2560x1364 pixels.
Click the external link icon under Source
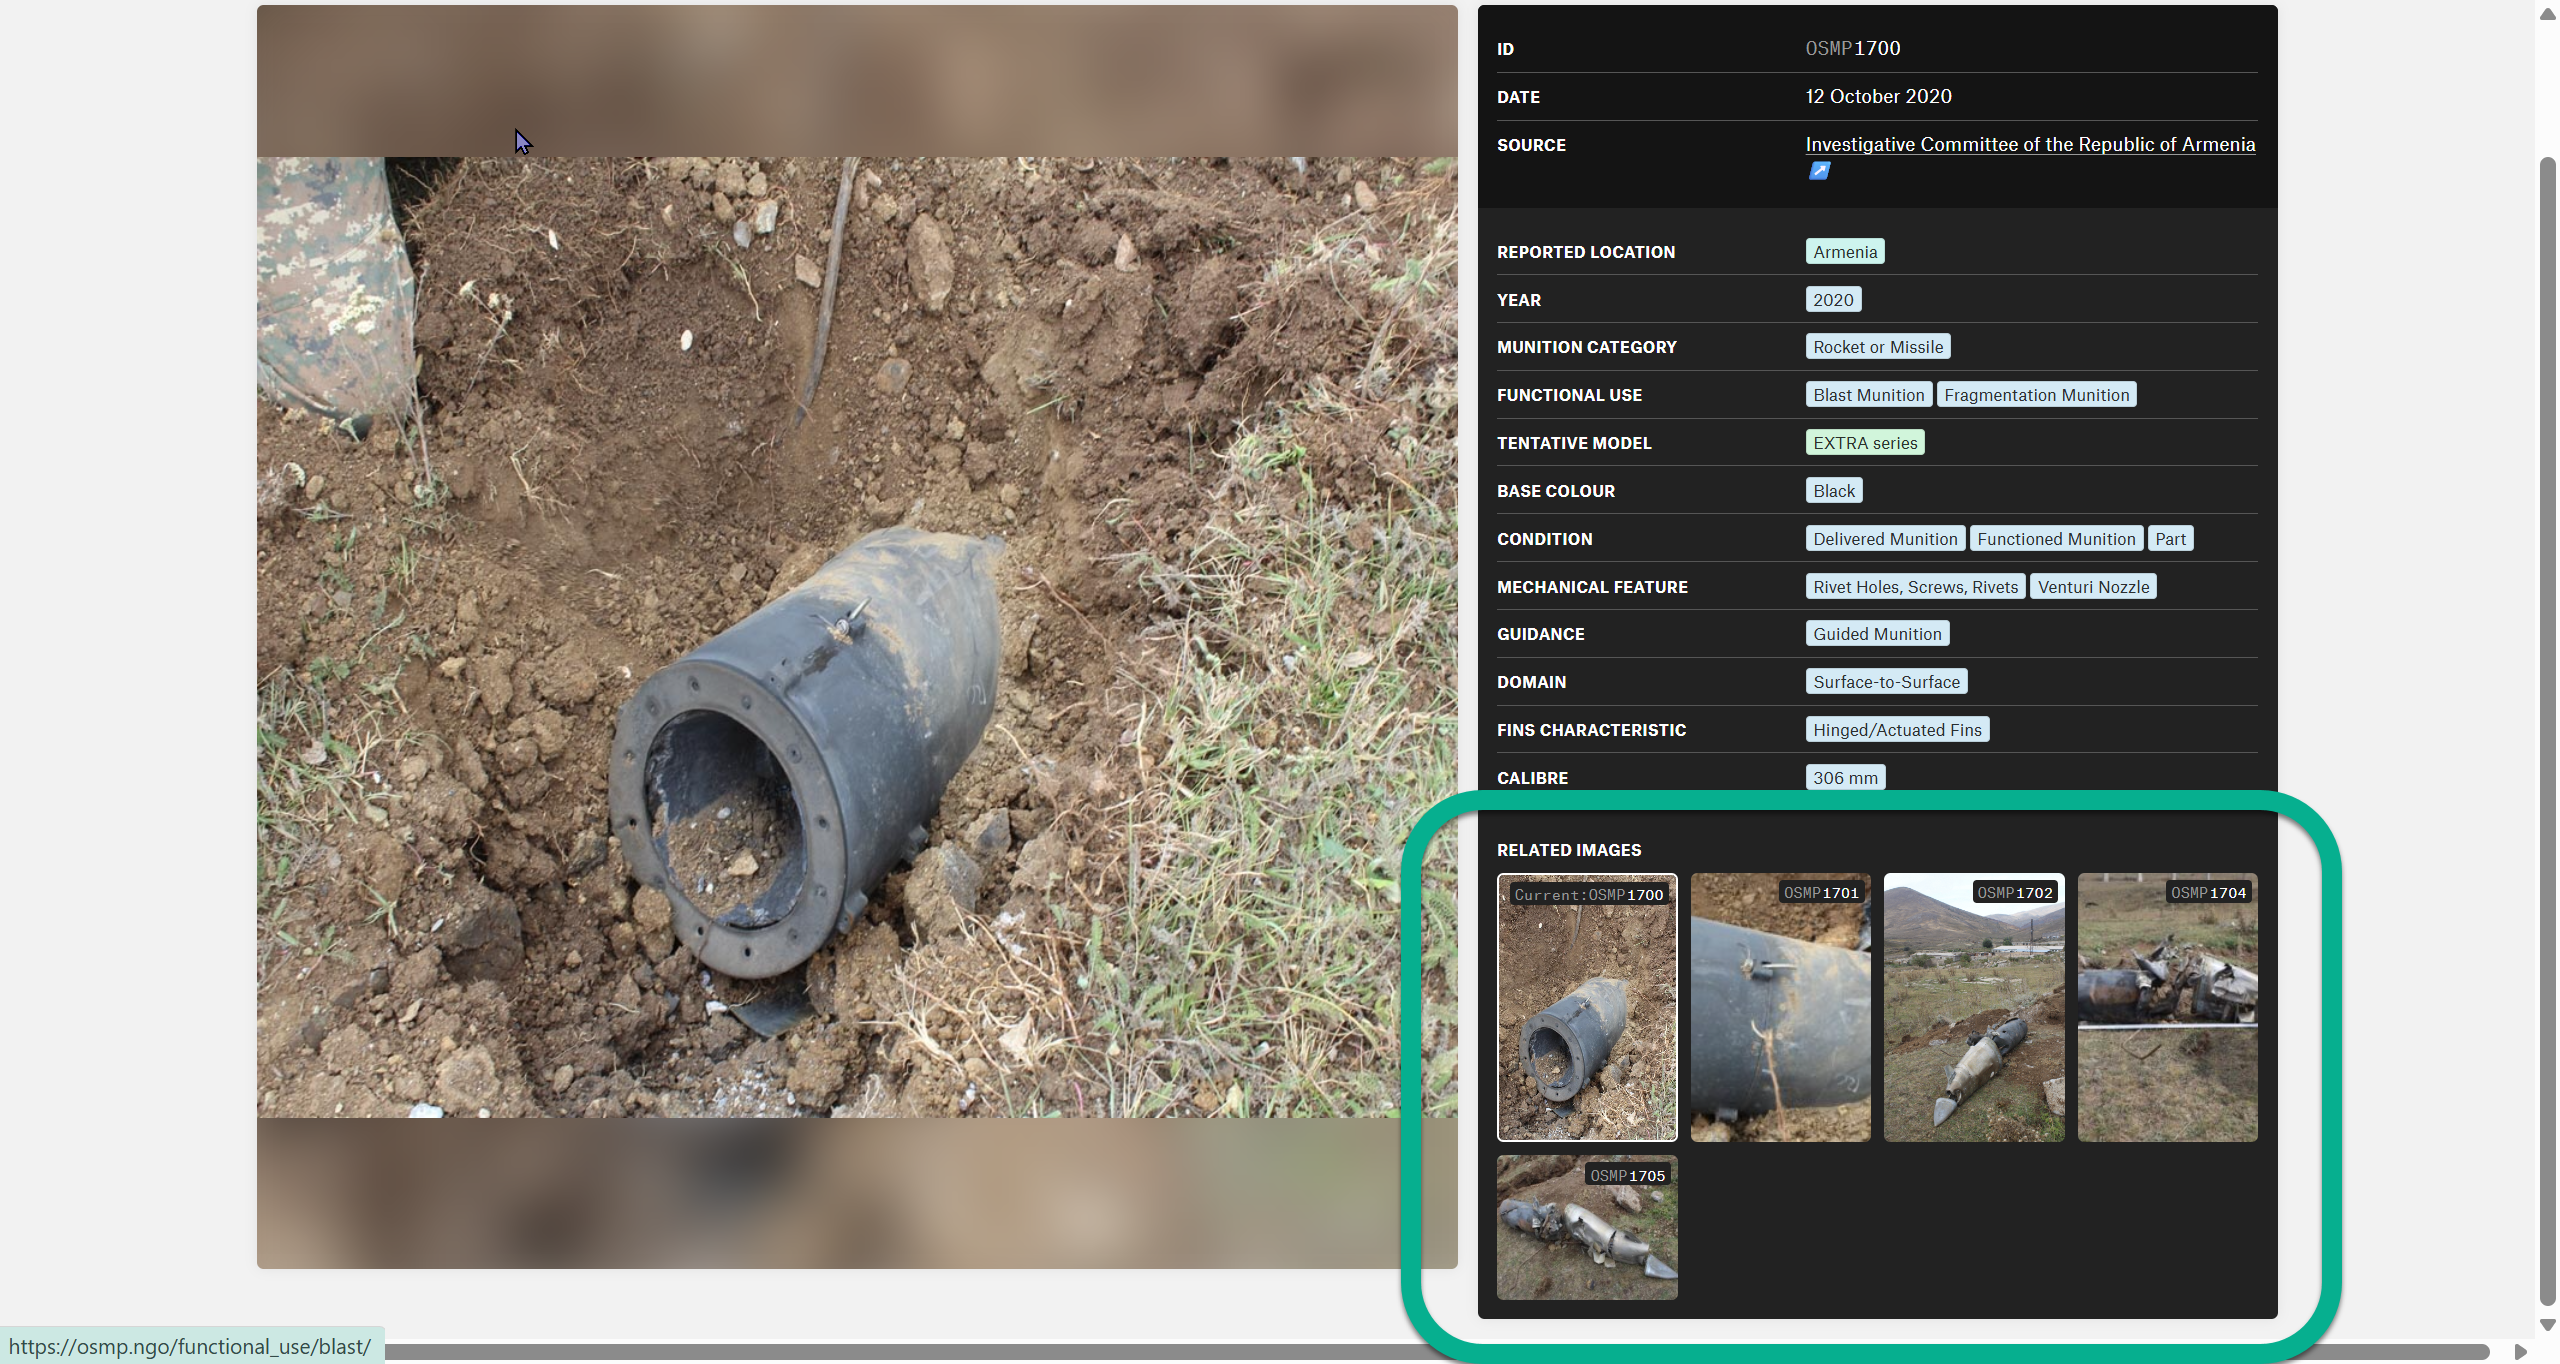point(1819,171)
